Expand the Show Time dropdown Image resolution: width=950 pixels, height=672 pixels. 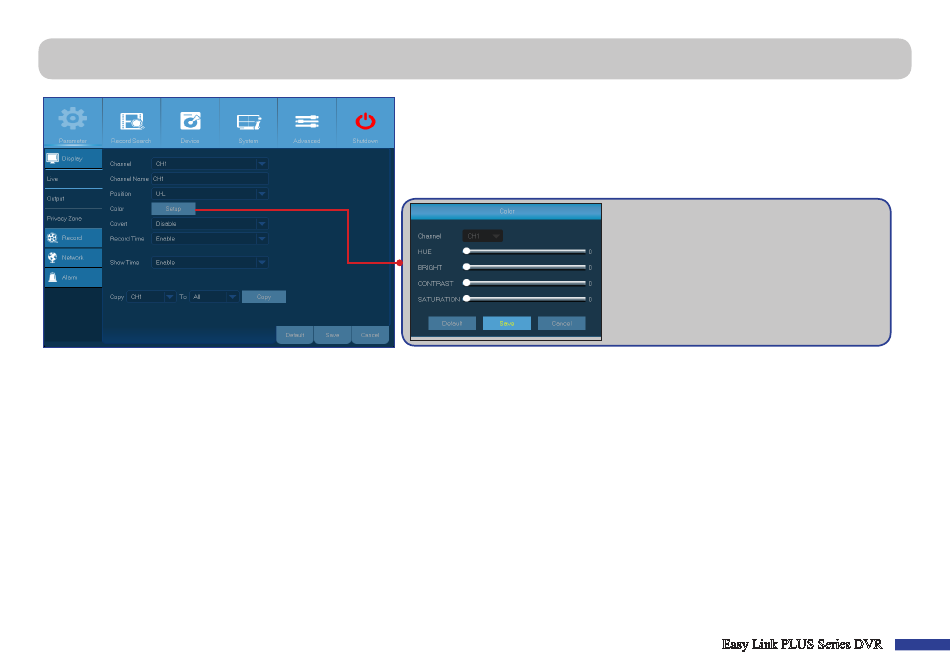tap(210, 262)
